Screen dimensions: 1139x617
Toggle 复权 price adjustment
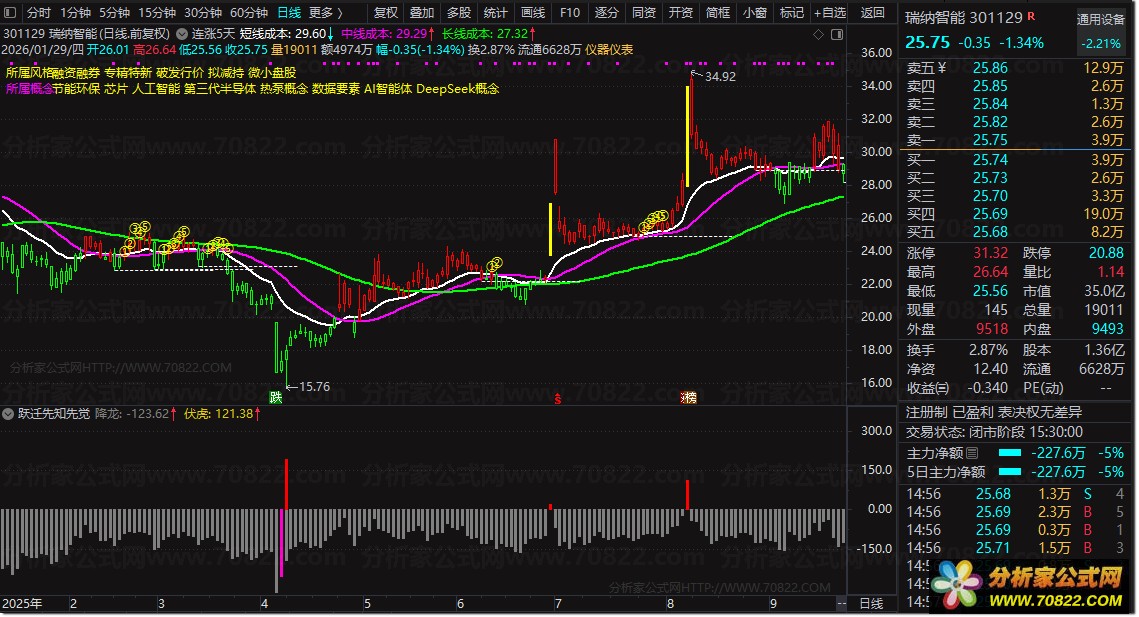385,13
